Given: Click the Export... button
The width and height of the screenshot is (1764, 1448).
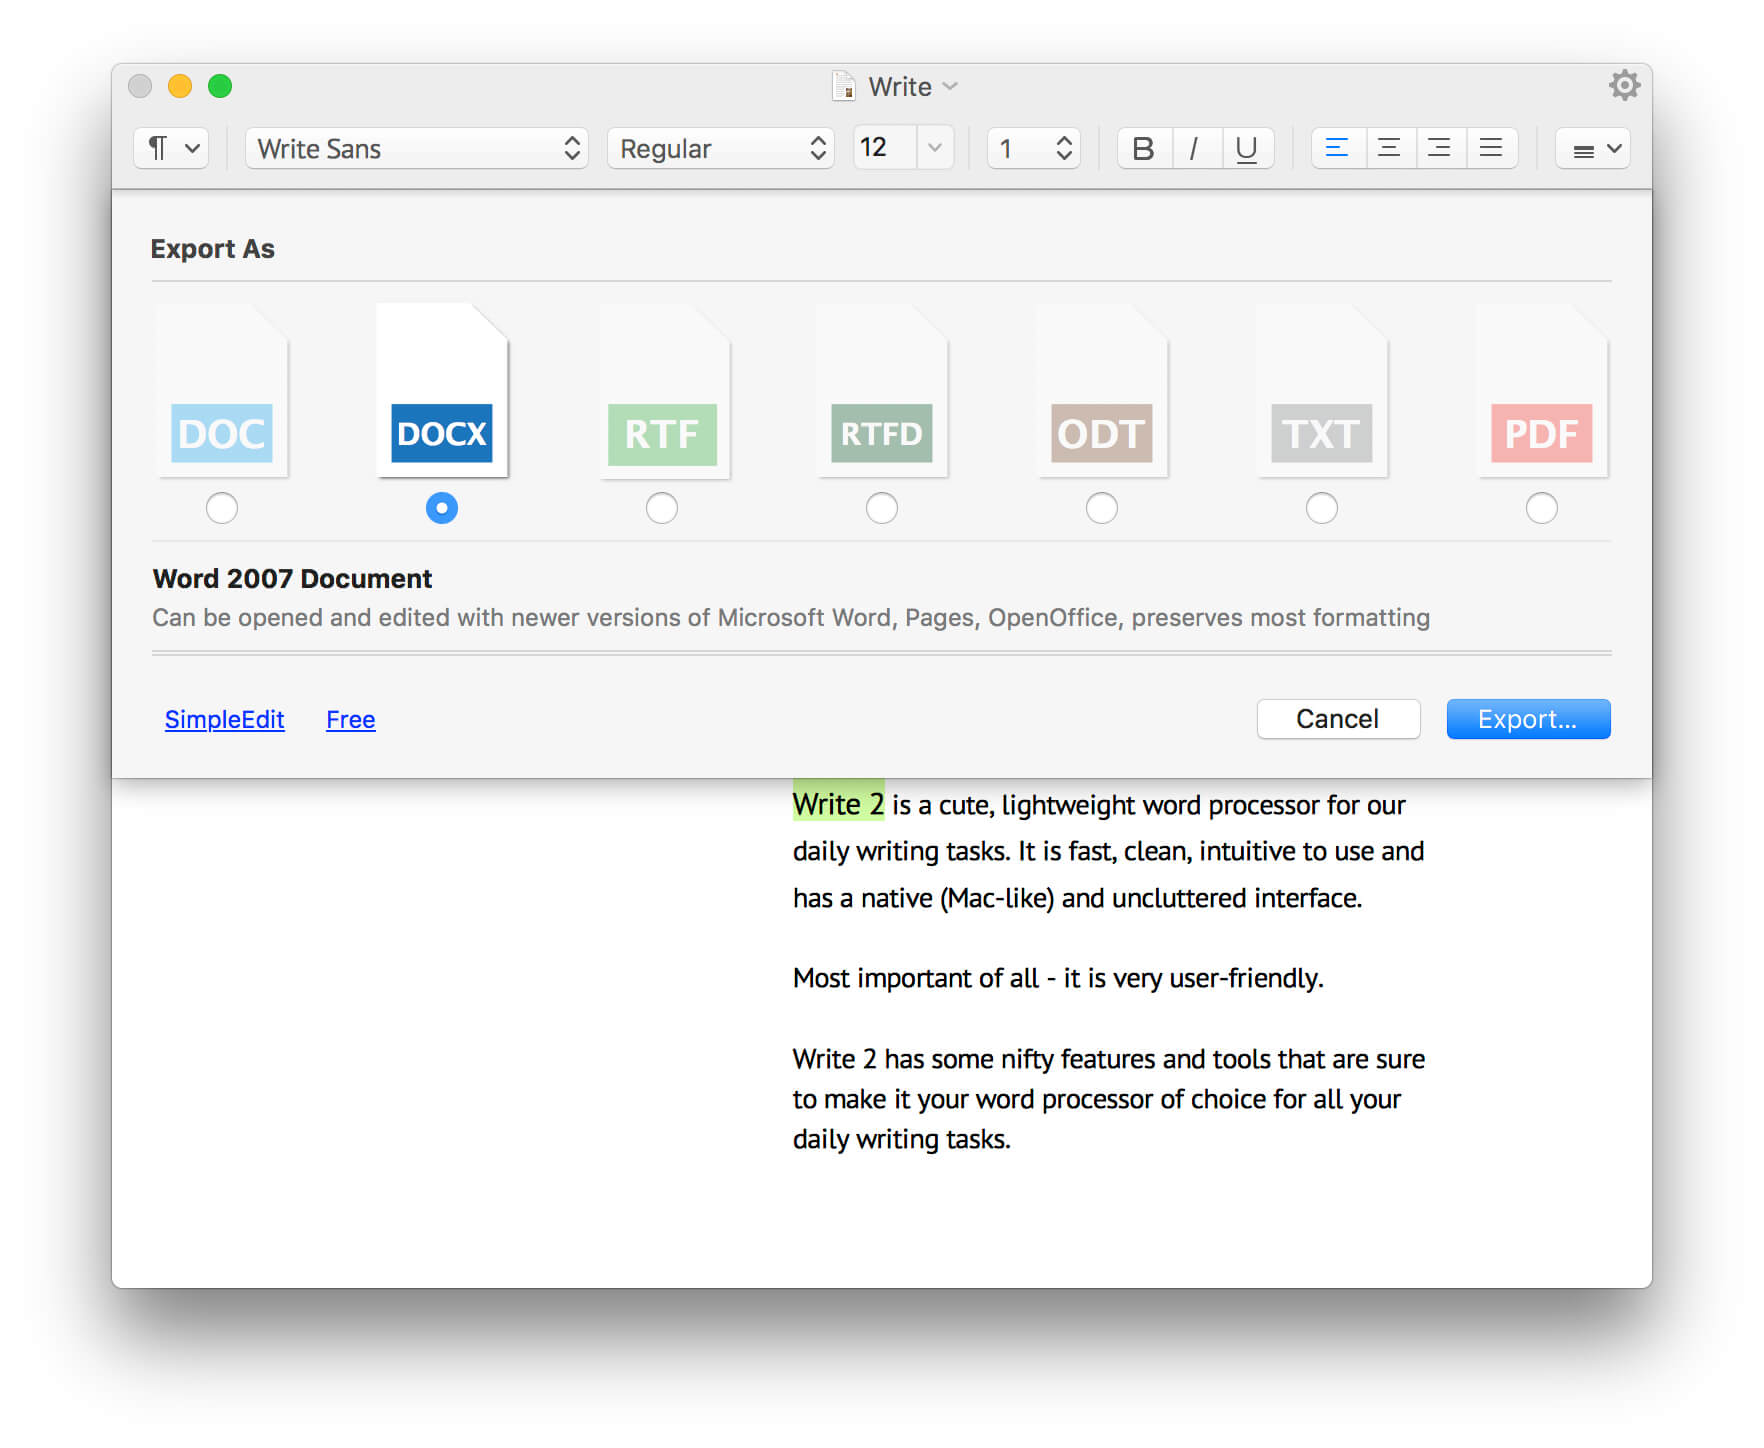Looking at the screenshot, I should pyautogui.click(x=1528, y=719).
